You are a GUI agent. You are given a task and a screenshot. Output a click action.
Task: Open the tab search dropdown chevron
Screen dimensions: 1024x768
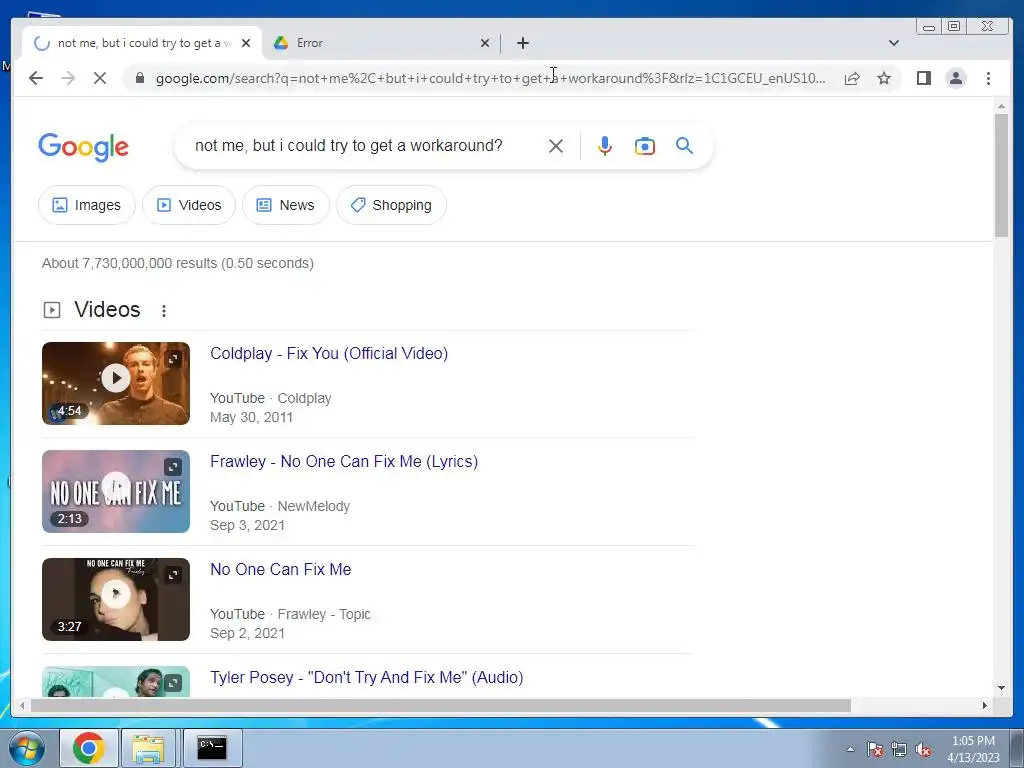coord(894,43)
